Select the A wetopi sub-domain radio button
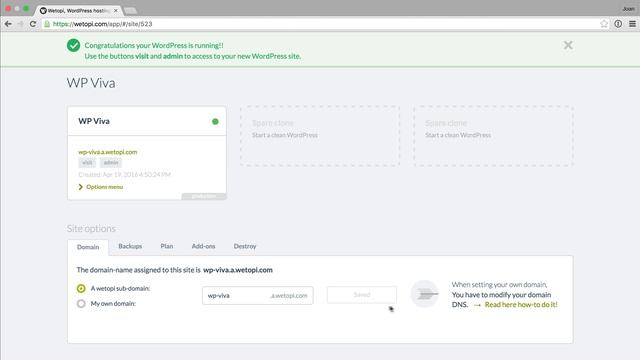 point(81,289)
